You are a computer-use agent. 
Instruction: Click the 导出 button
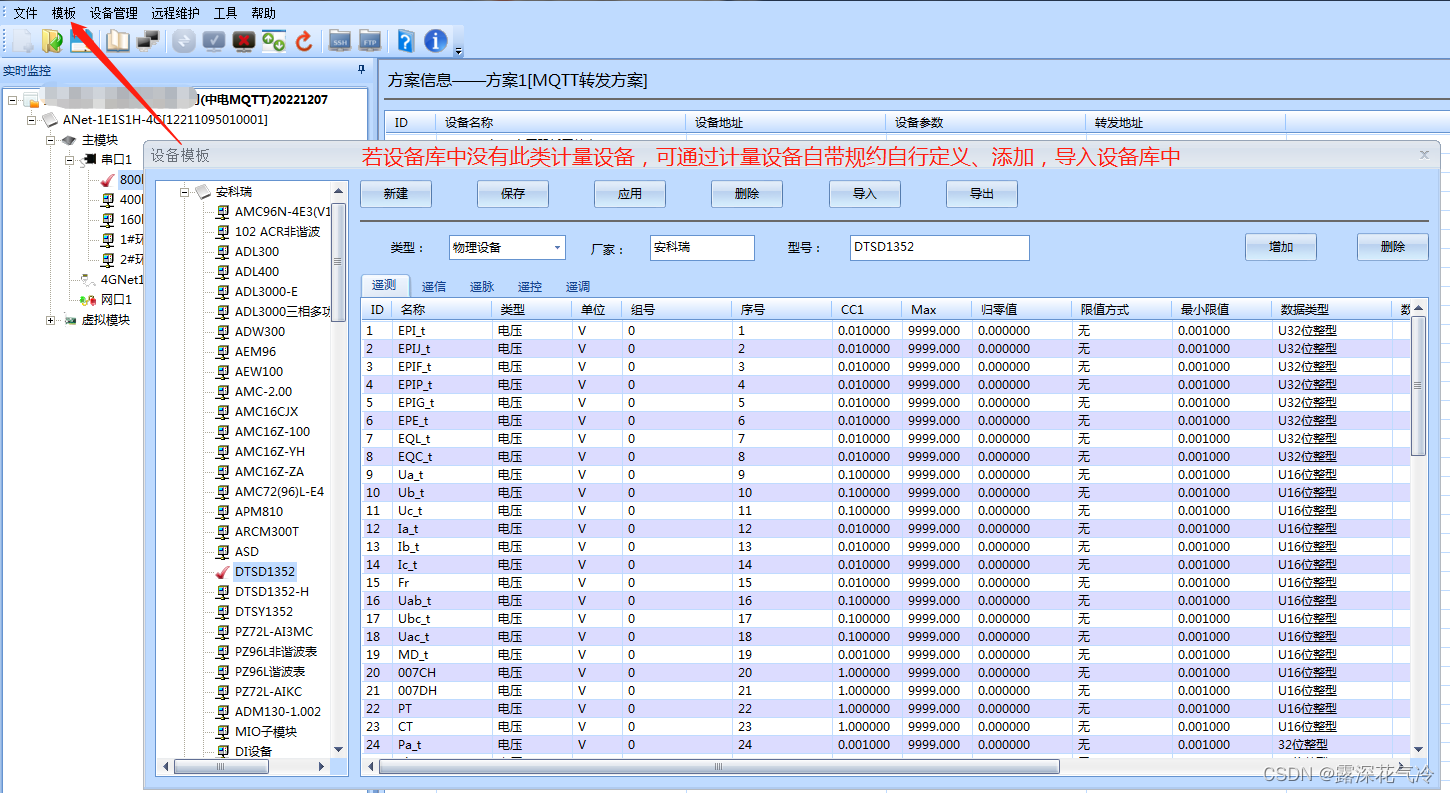(x=982, y=194)
